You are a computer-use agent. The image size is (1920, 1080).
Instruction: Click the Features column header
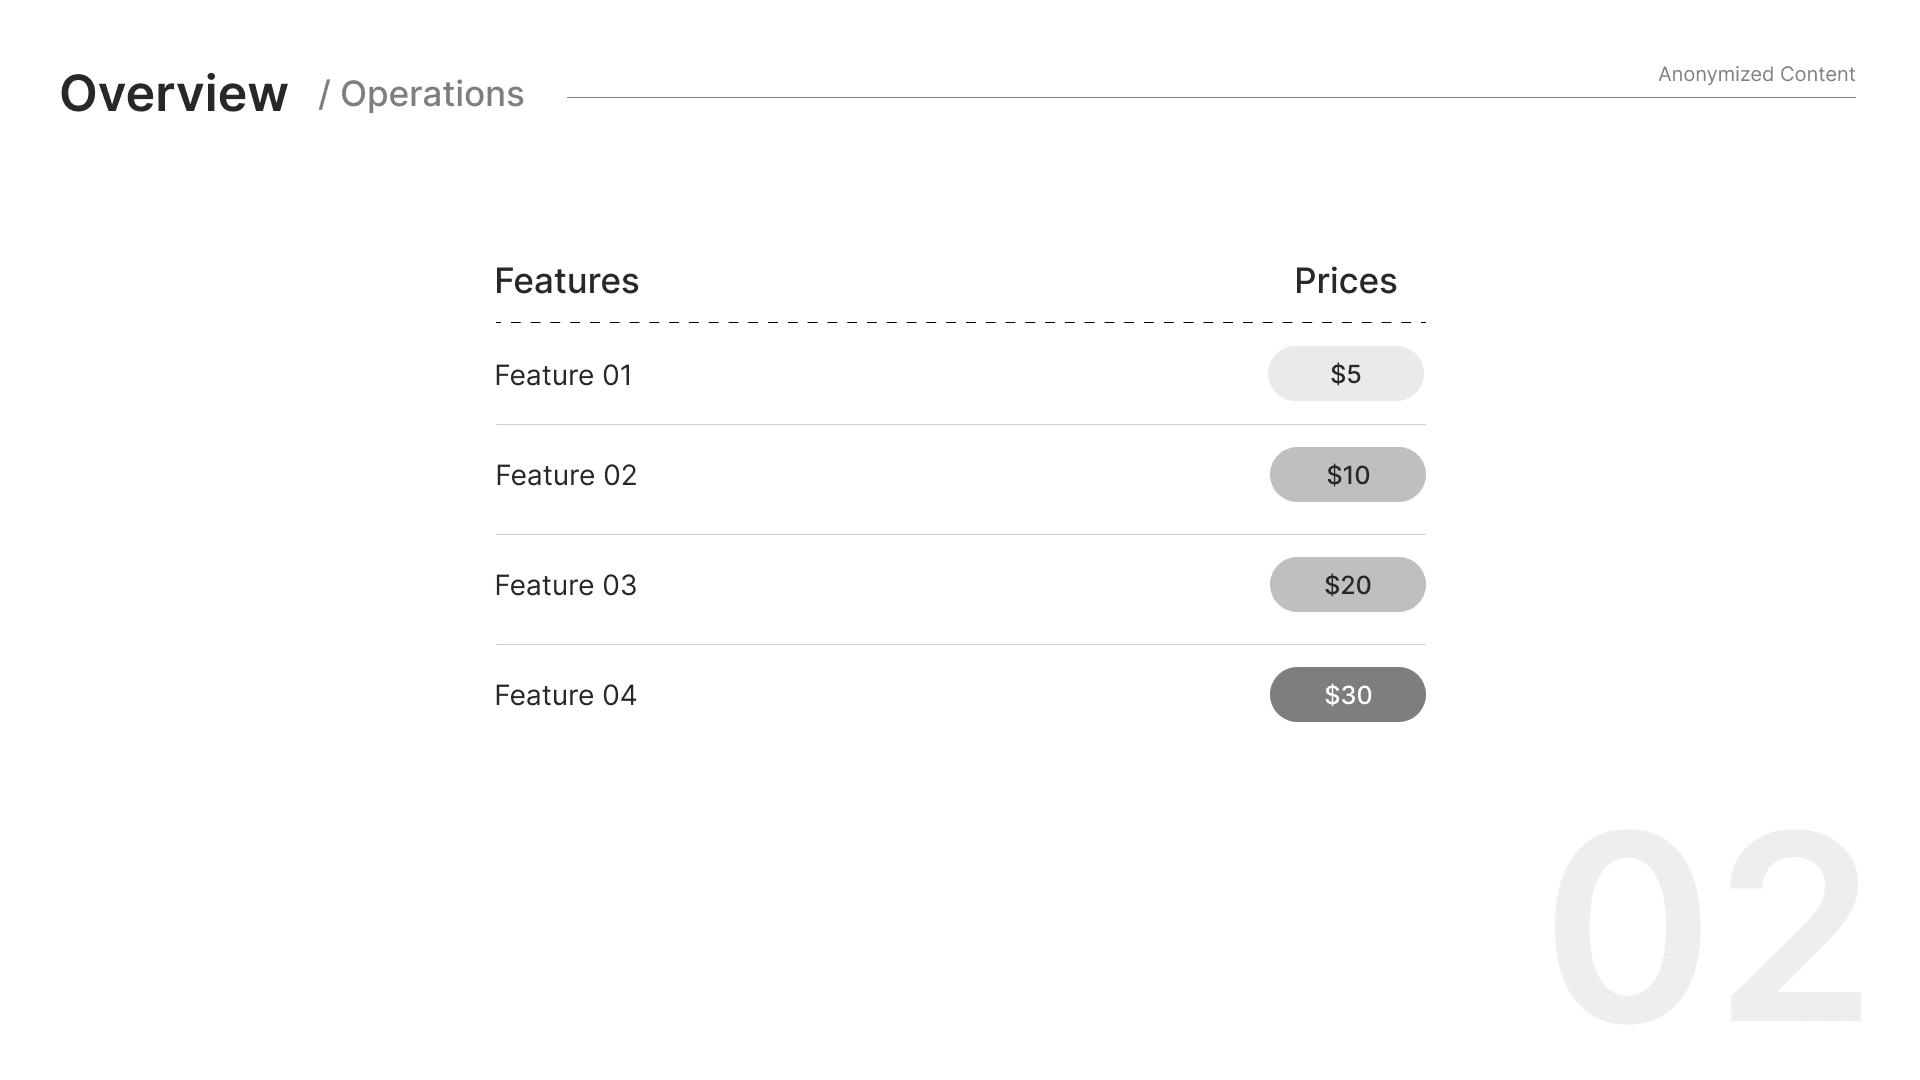566,281
